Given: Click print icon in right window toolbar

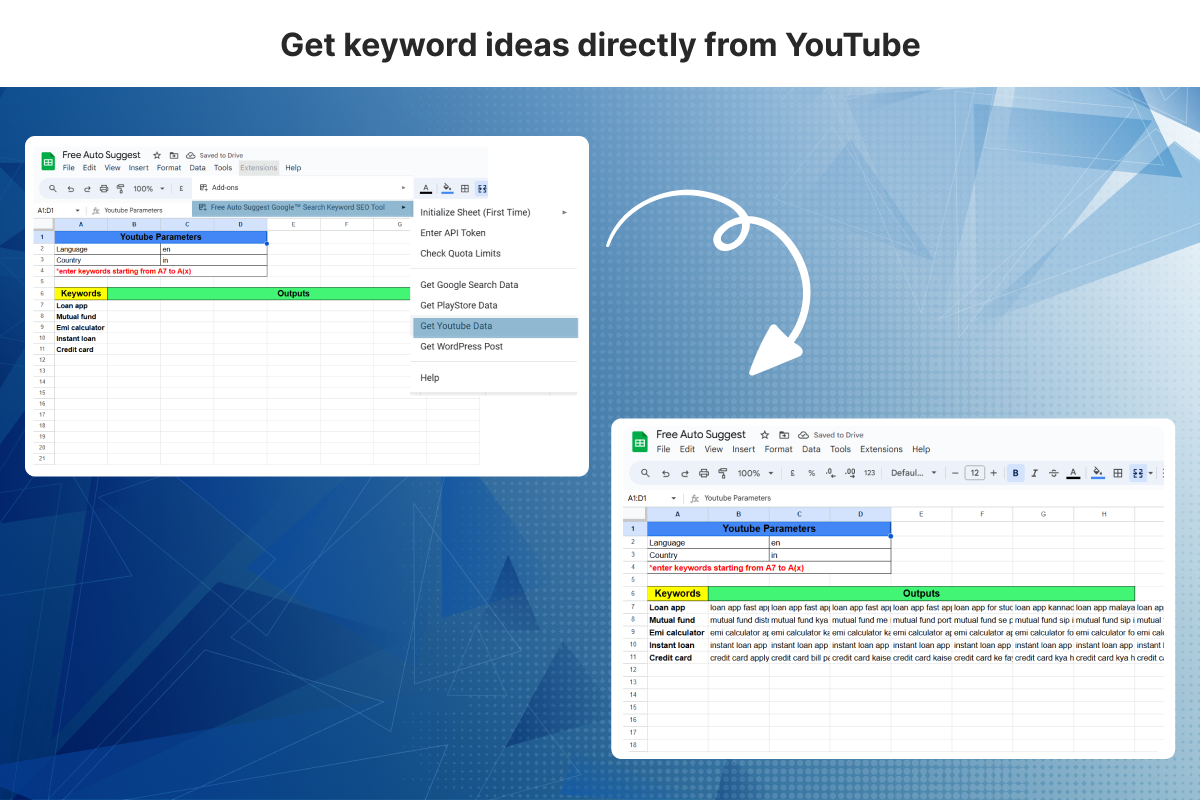Looking at the screenshot, I should (x=704, y=473).
